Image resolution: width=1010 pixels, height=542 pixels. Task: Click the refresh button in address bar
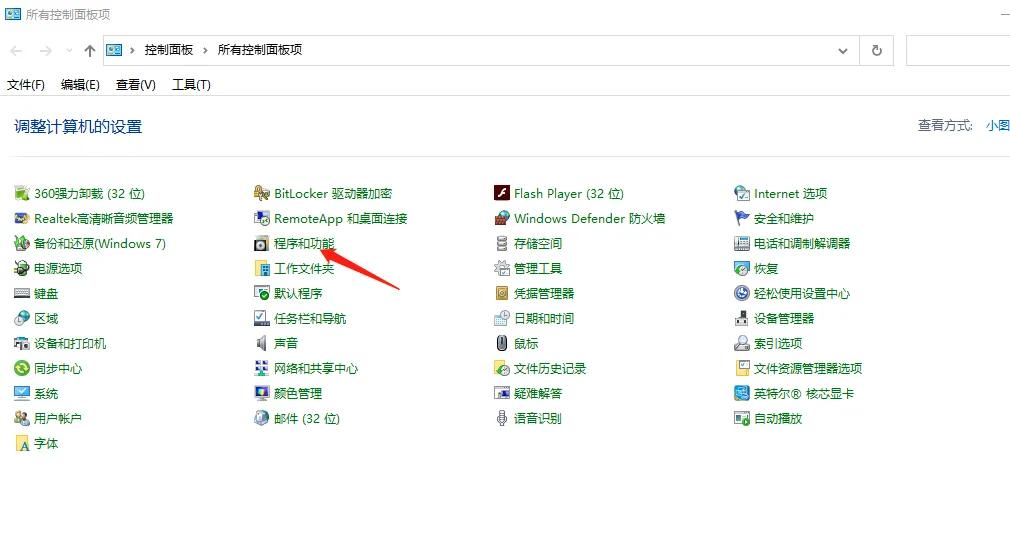pos(877,50)
